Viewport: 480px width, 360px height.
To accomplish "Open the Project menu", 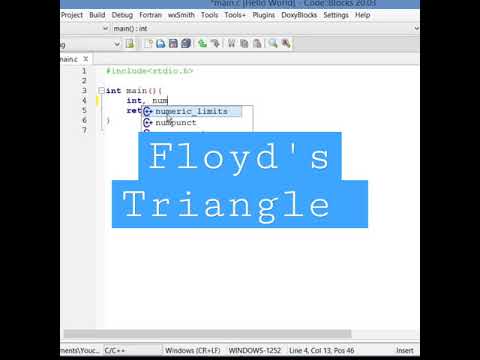I will pyautogui.click(x=72, y=15).
